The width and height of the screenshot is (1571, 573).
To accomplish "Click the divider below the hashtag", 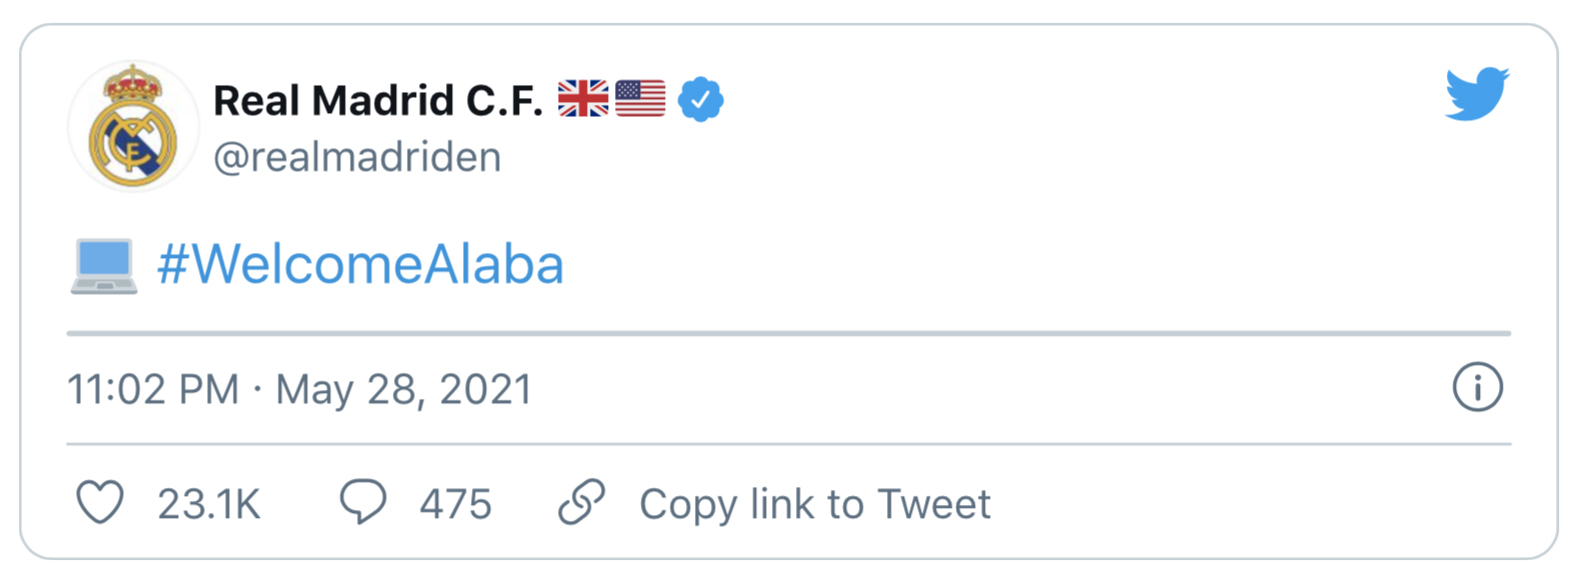I will click(x=789, y=333).
